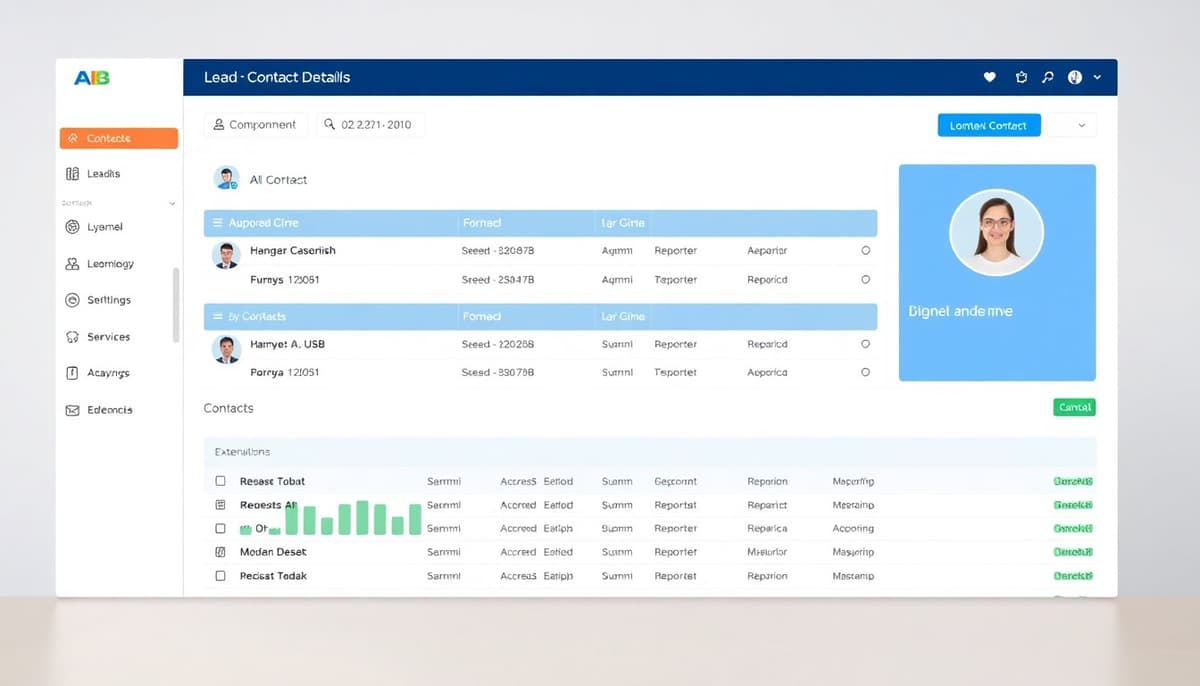Click the green Cantal button

click(x=1073, y=407)
